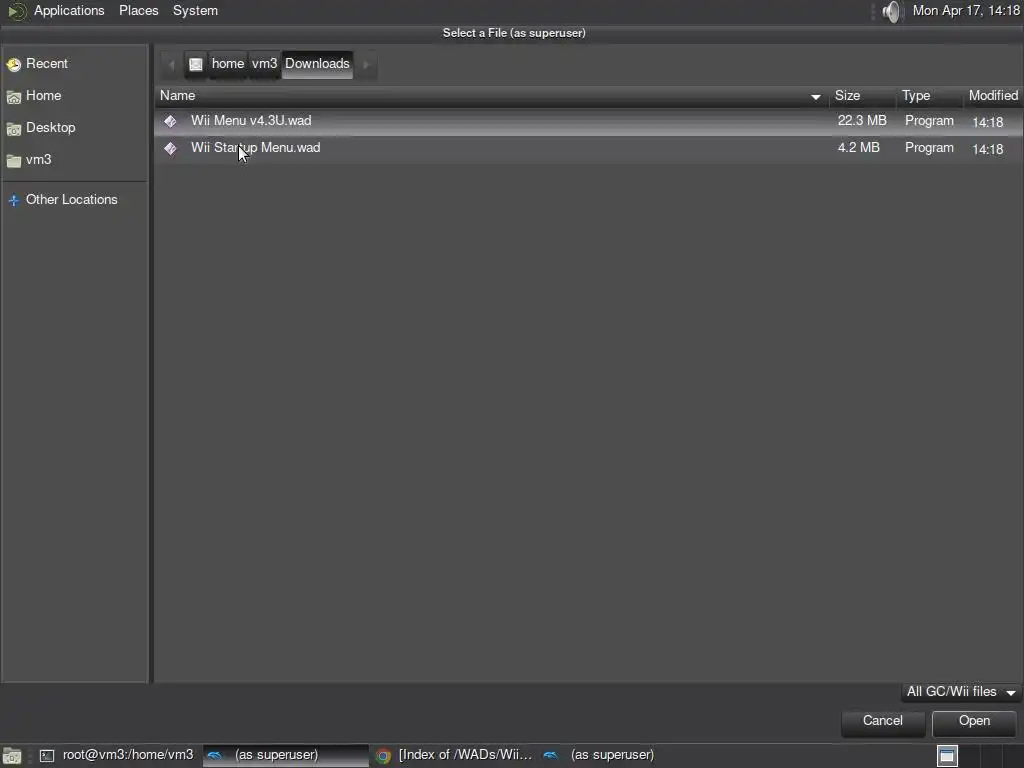Click the terminal icon in the taskbar

(x=47, y=756)
